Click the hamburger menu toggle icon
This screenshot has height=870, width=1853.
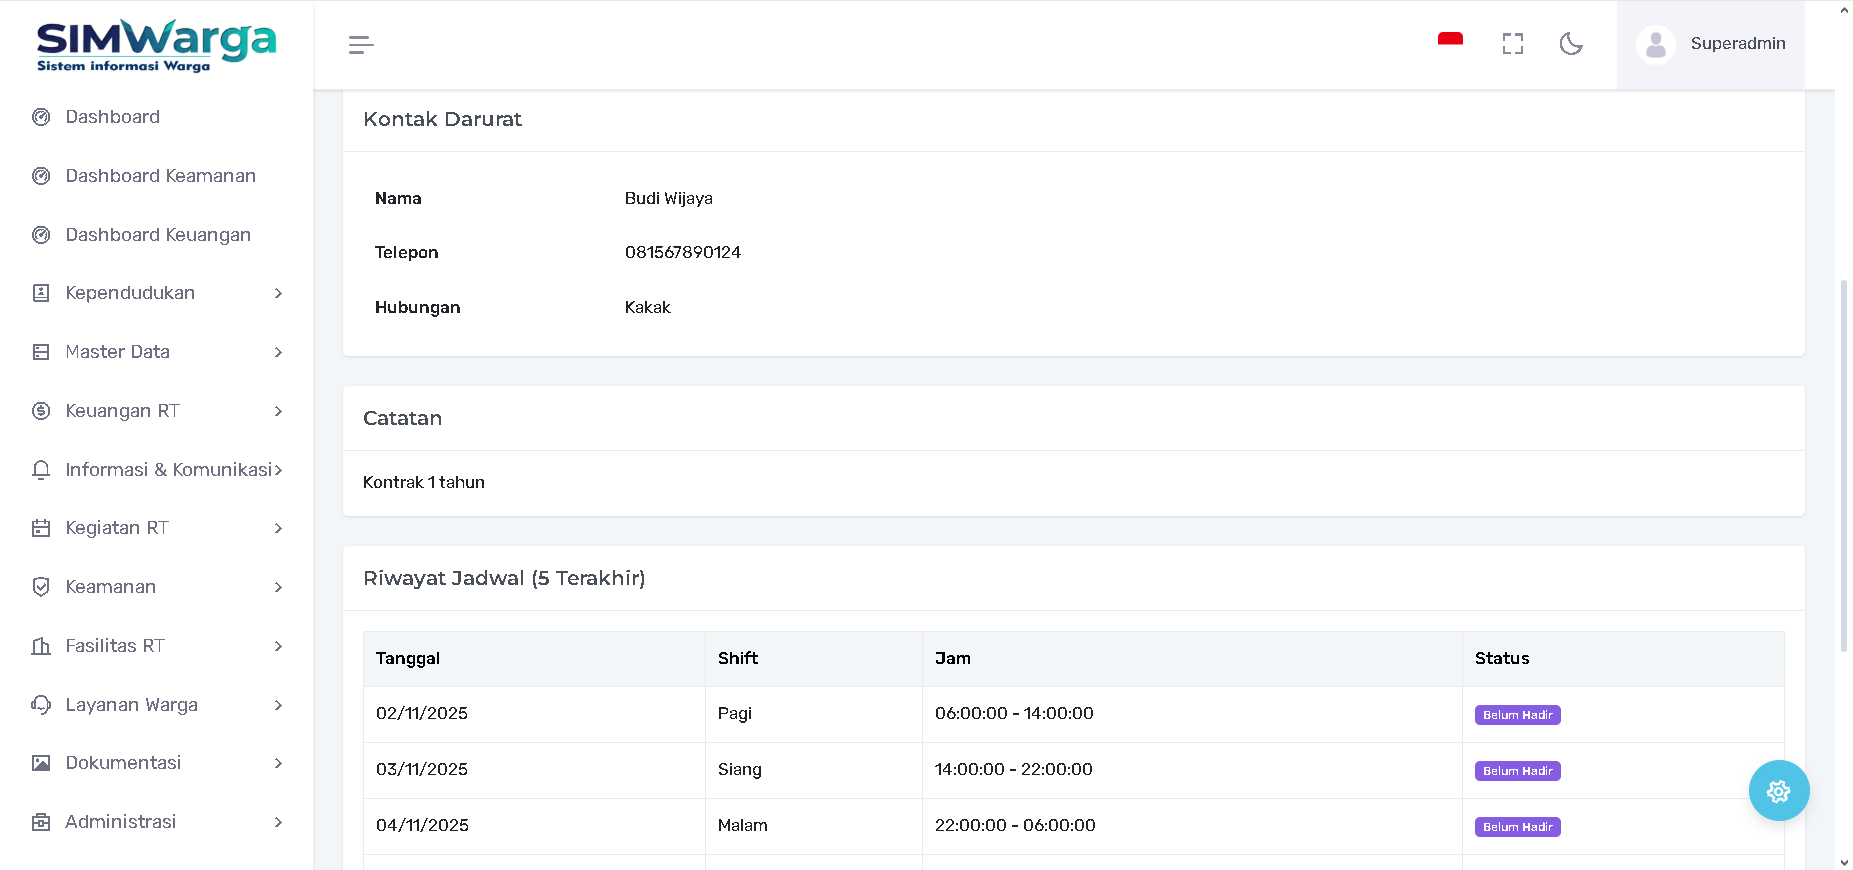(x=361, y=45)
